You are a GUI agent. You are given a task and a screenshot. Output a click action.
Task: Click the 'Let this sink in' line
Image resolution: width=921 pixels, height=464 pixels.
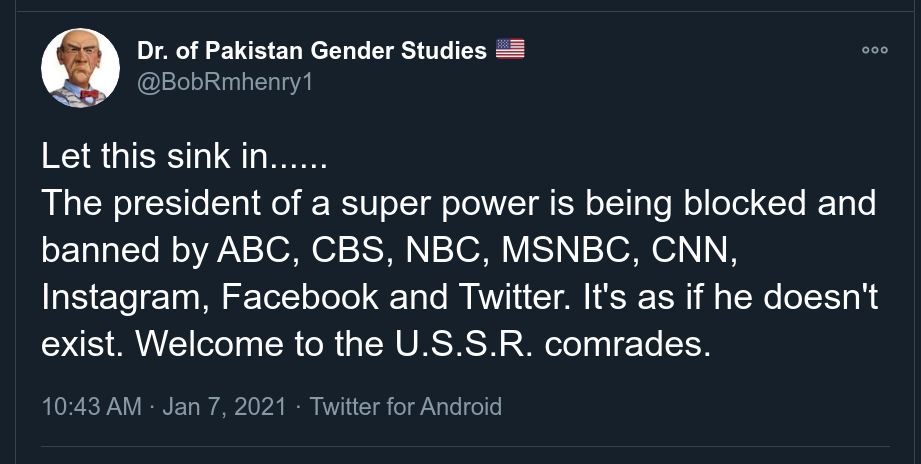(184, 156)
